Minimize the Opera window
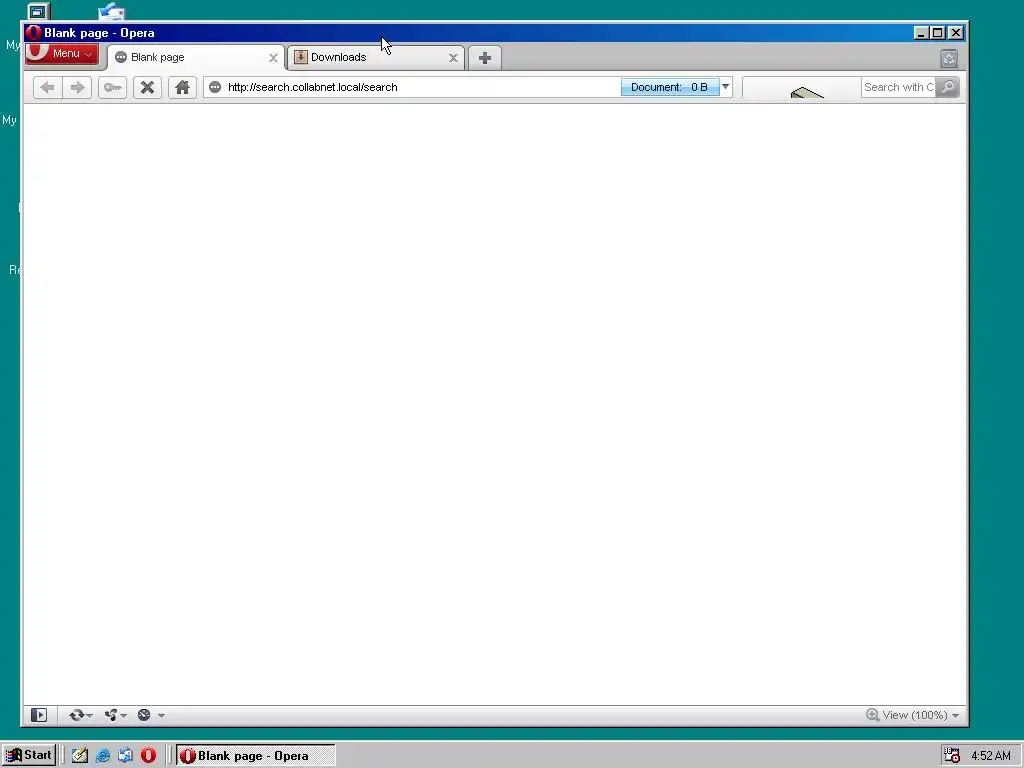The width and height of the screenshot is (1024, 768). point(921,33)
